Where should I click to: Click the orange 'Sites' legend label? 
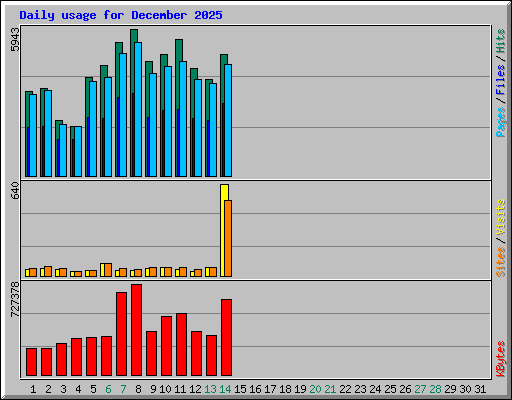500,262
